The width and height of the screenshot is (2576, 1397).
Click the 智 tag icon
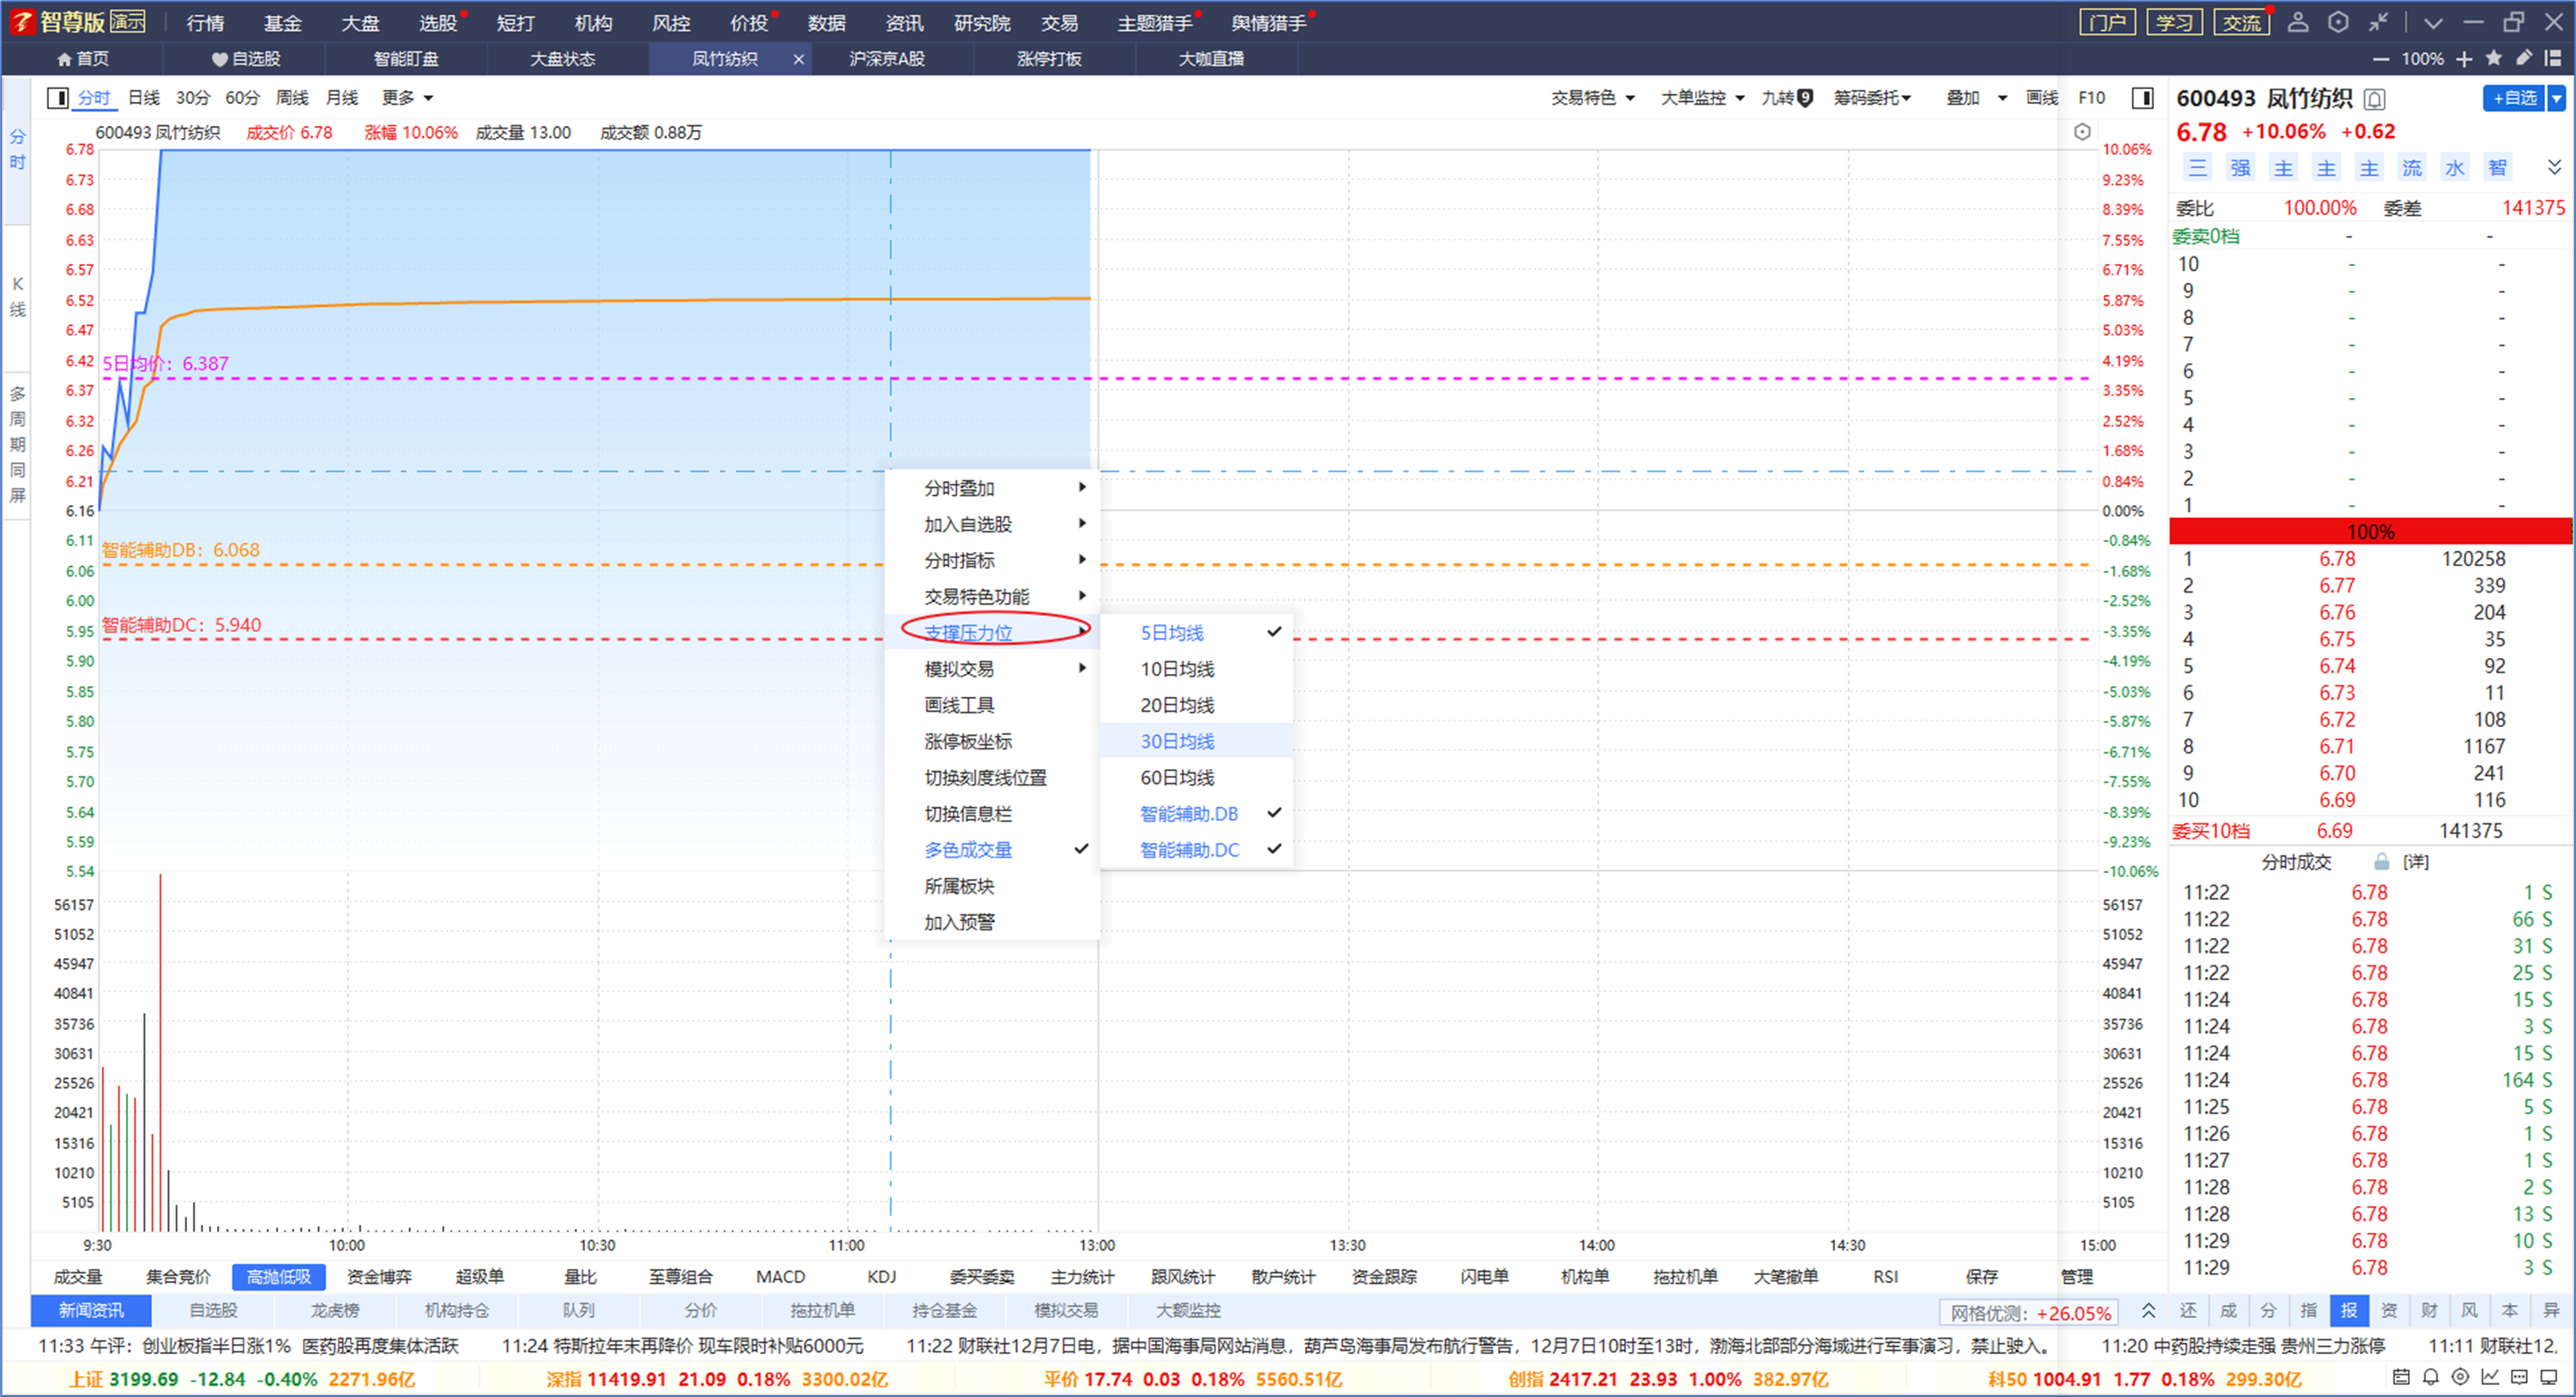[x=2498, y=168]
